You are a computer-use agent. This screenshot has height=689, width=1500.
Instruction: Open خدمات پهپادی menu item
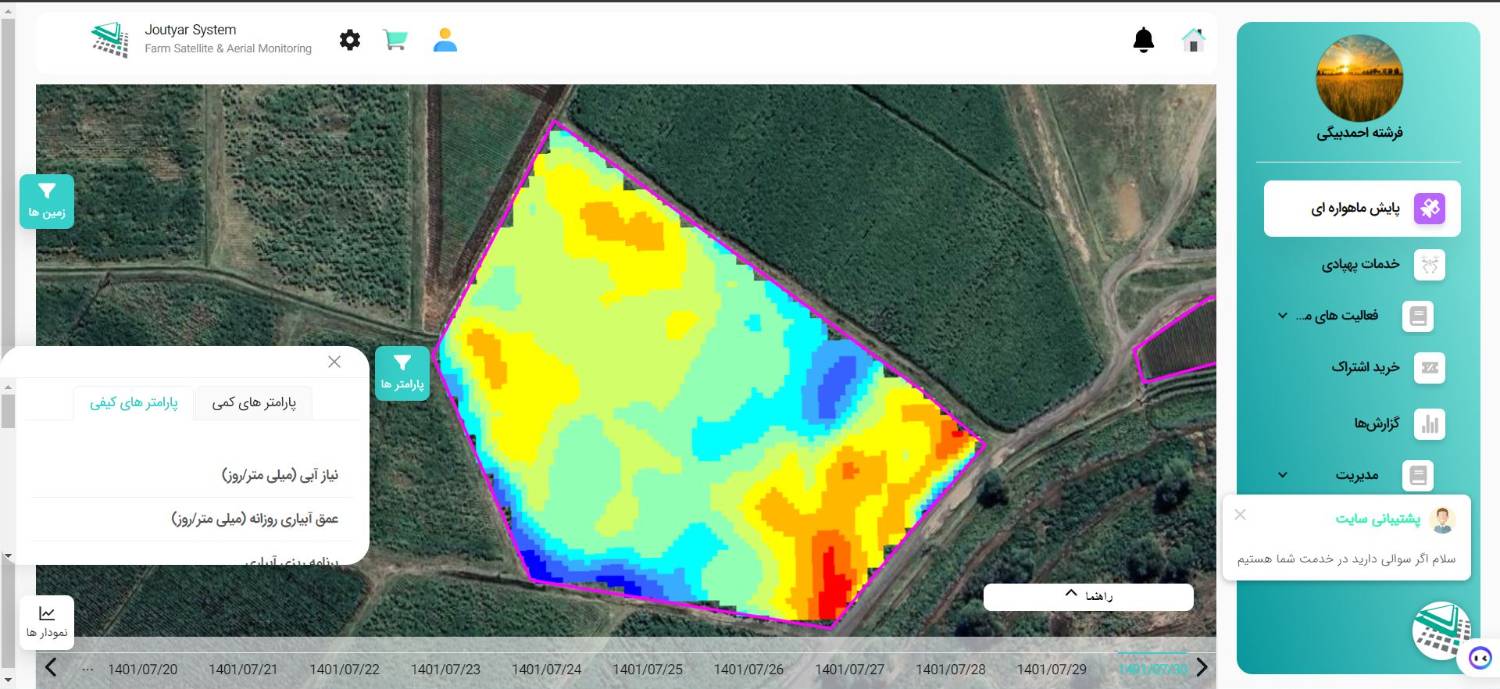(x=1360, y=264)
